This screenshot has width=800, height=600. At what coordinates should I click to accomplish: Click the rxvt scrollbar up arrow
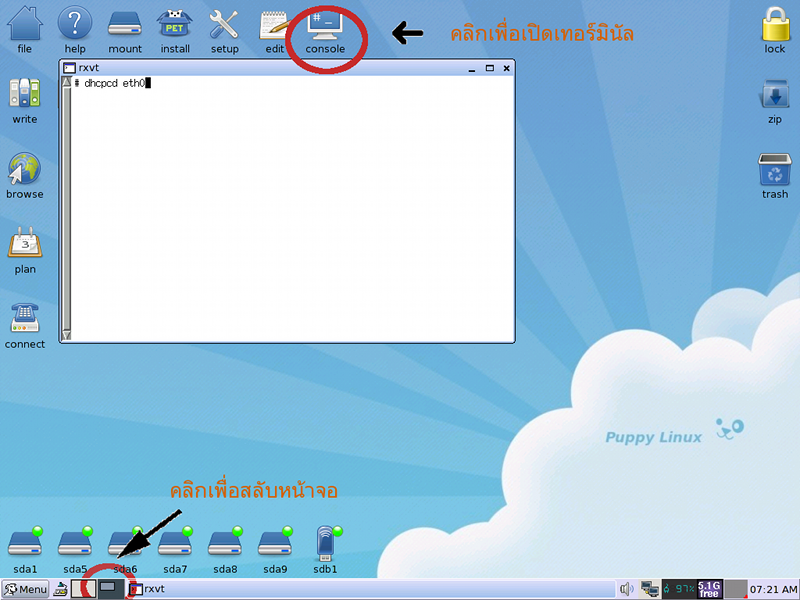tap(66, 82)
